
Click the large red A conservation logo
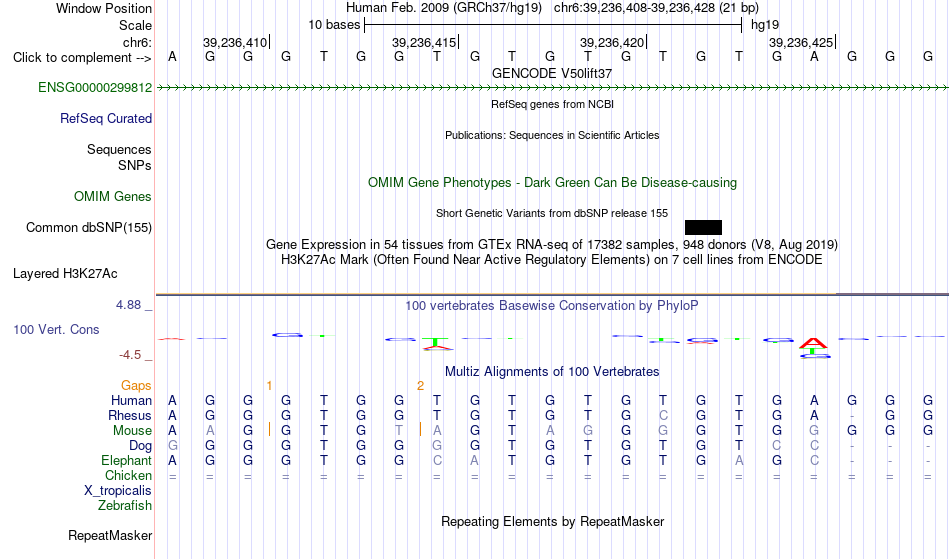(813, 343)
